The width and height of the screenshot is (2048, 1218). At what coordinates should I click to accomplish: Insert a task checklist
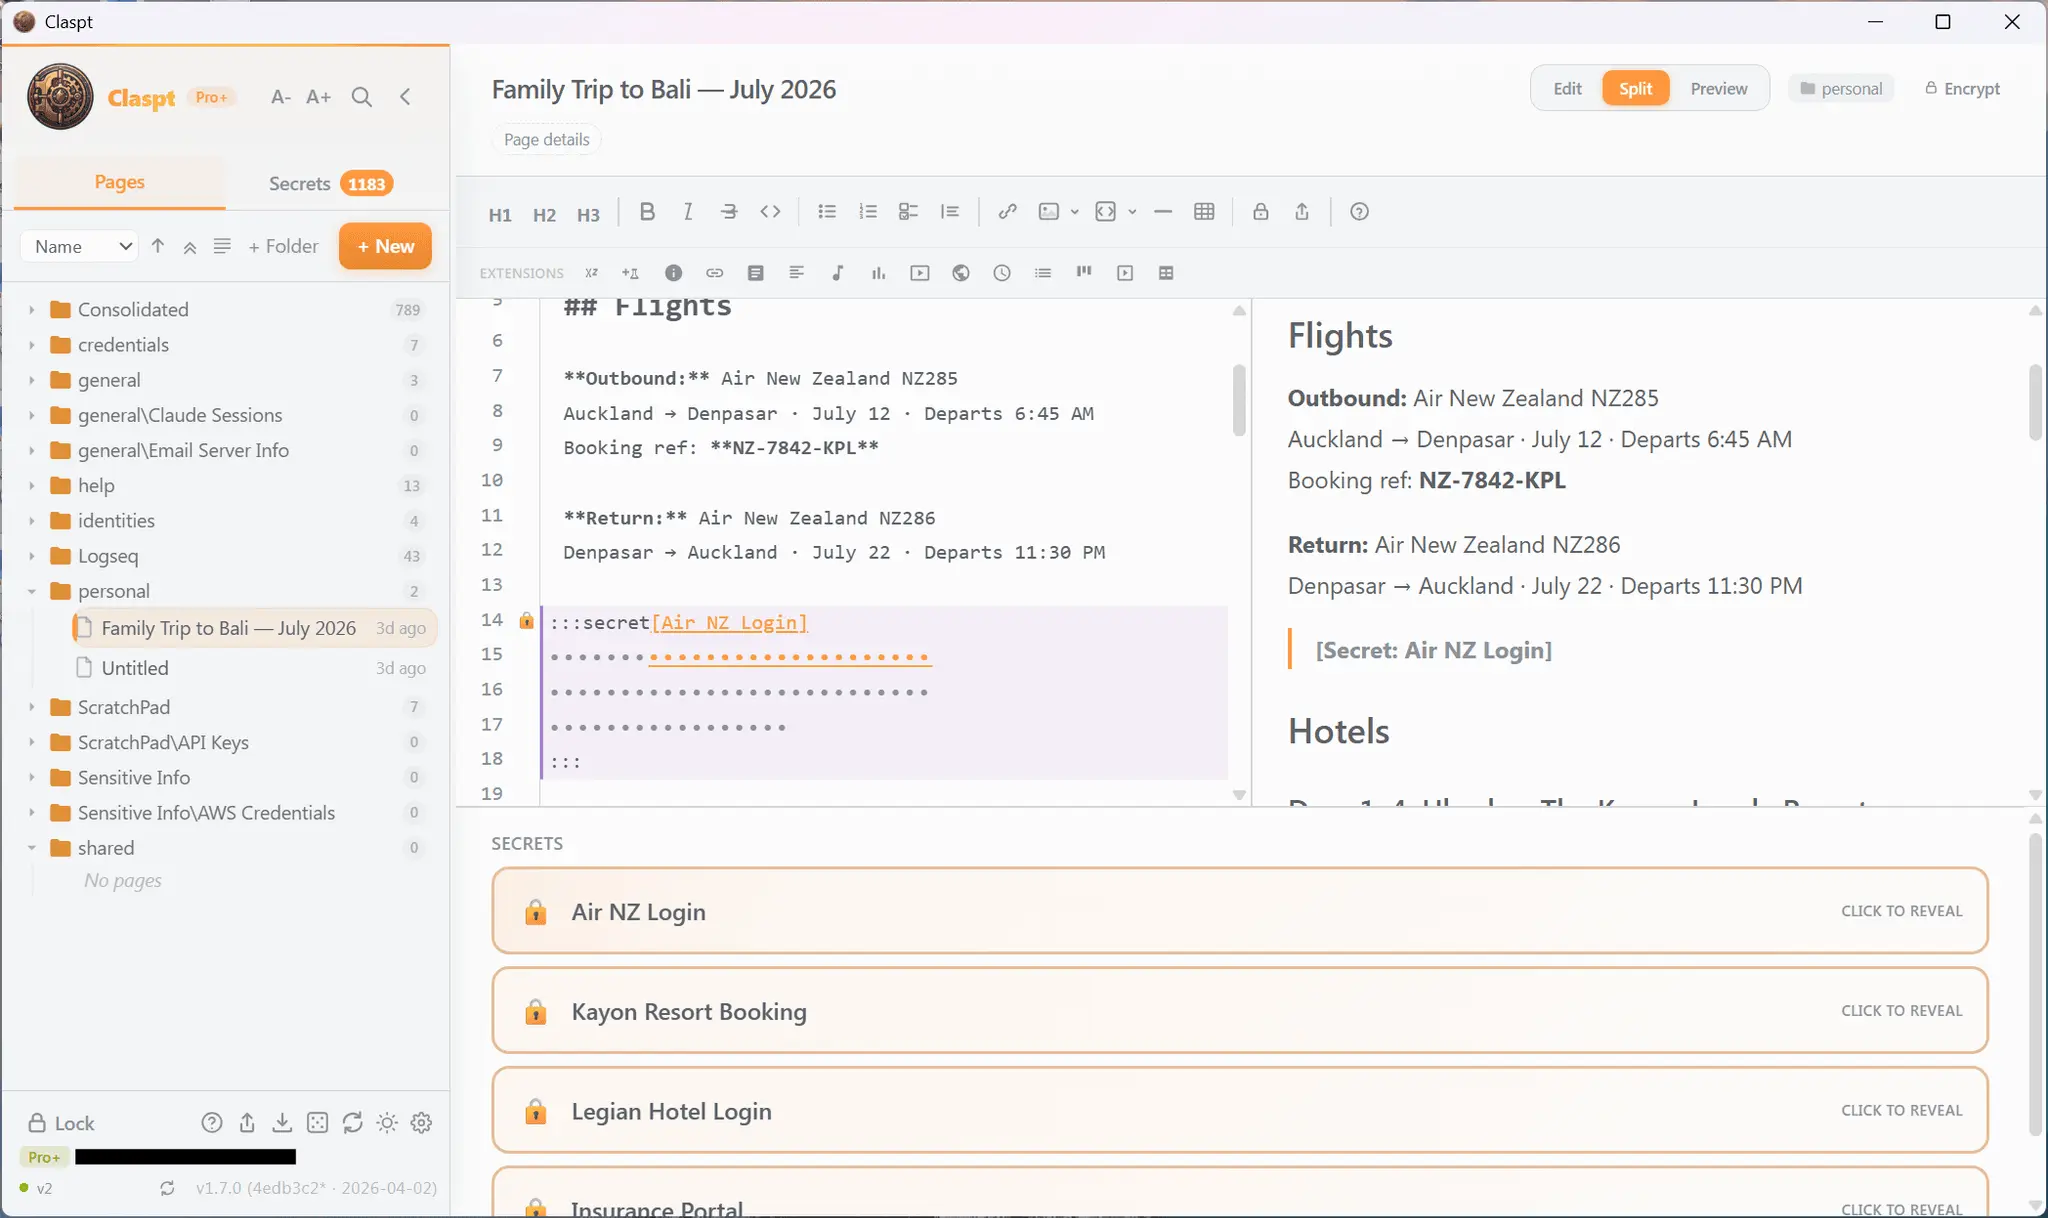908,212
